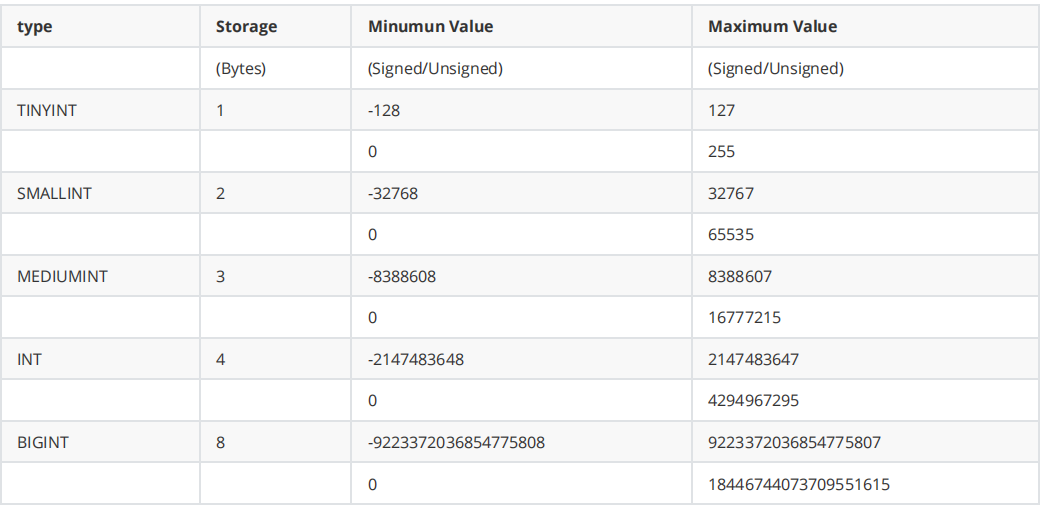The height and width of the screenshot is (507, 1042).
Task: Click the INT type cell
Action: (x=30, y=359)
